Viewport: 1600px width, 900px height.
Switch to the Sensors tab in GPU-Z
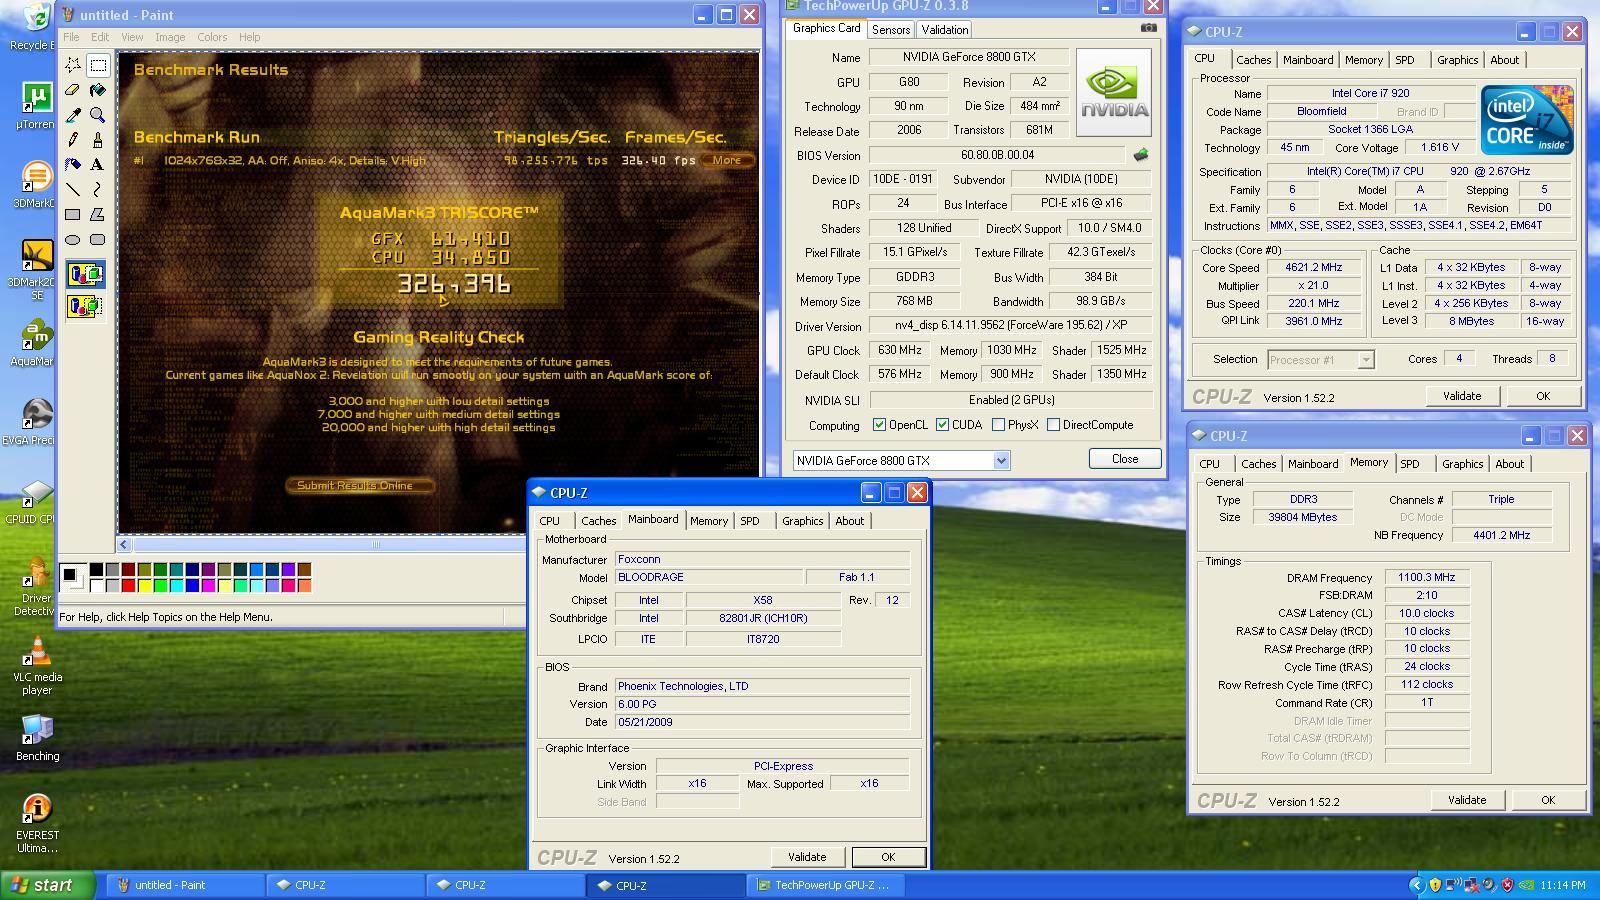[891, 30]
